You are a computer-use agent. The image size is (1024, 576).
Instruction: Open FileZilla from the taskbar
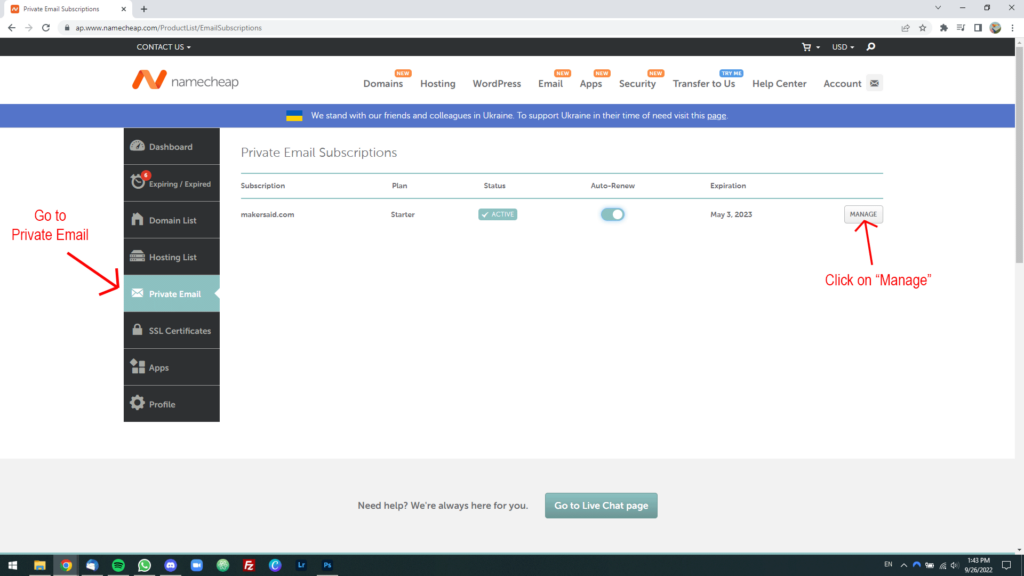[249, 565]
